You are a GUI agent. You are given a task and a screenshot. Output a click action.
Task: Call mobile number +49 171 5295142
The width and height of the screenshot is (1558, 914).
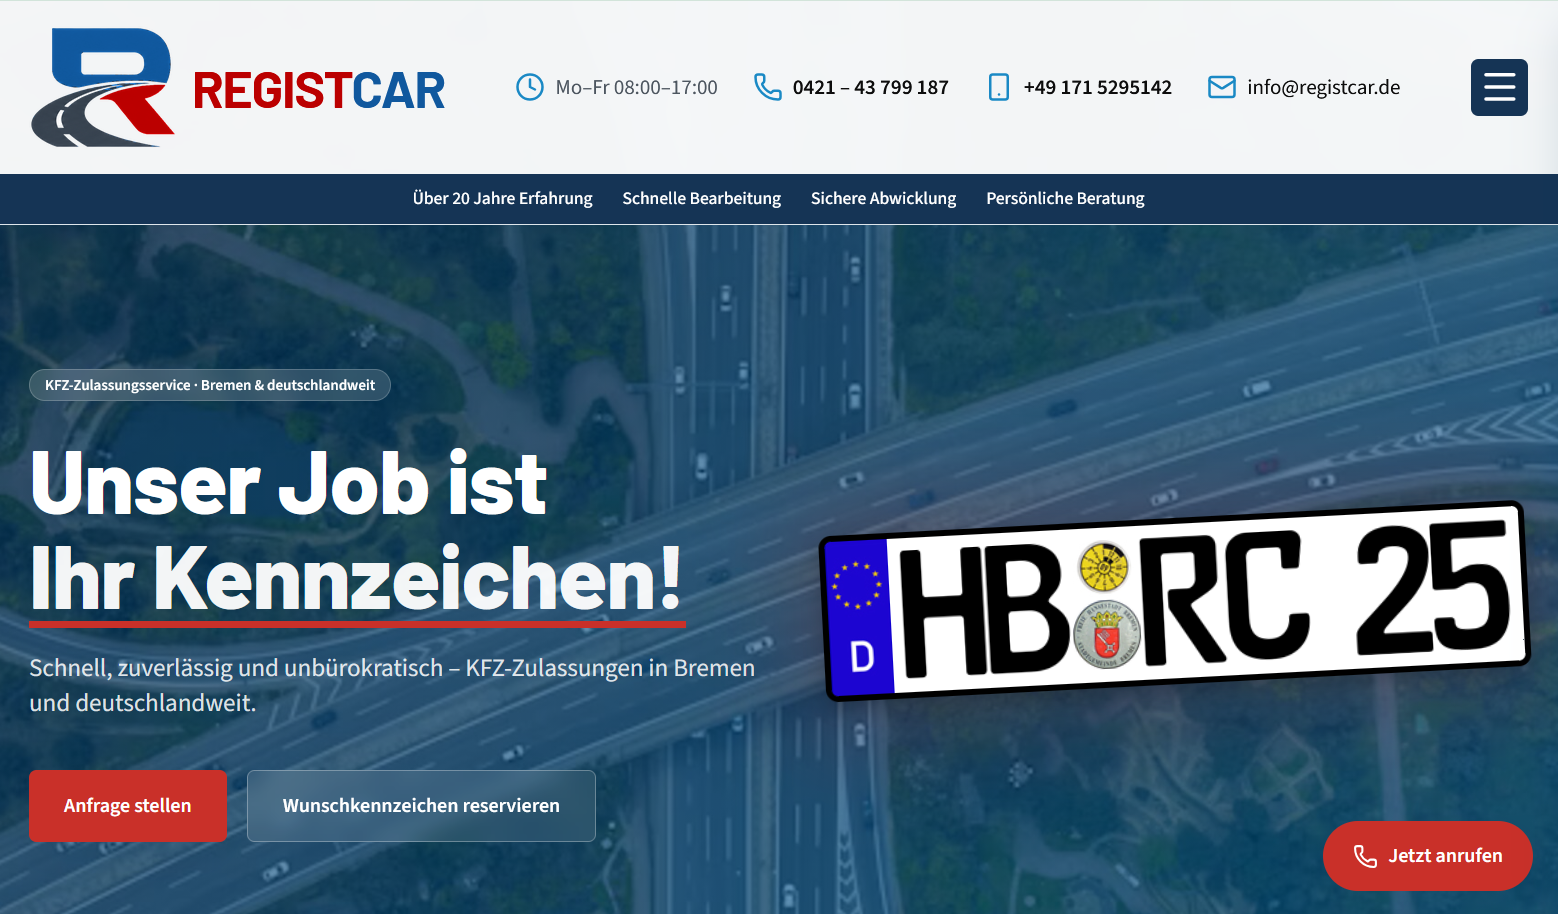[x=1097, y=87]
